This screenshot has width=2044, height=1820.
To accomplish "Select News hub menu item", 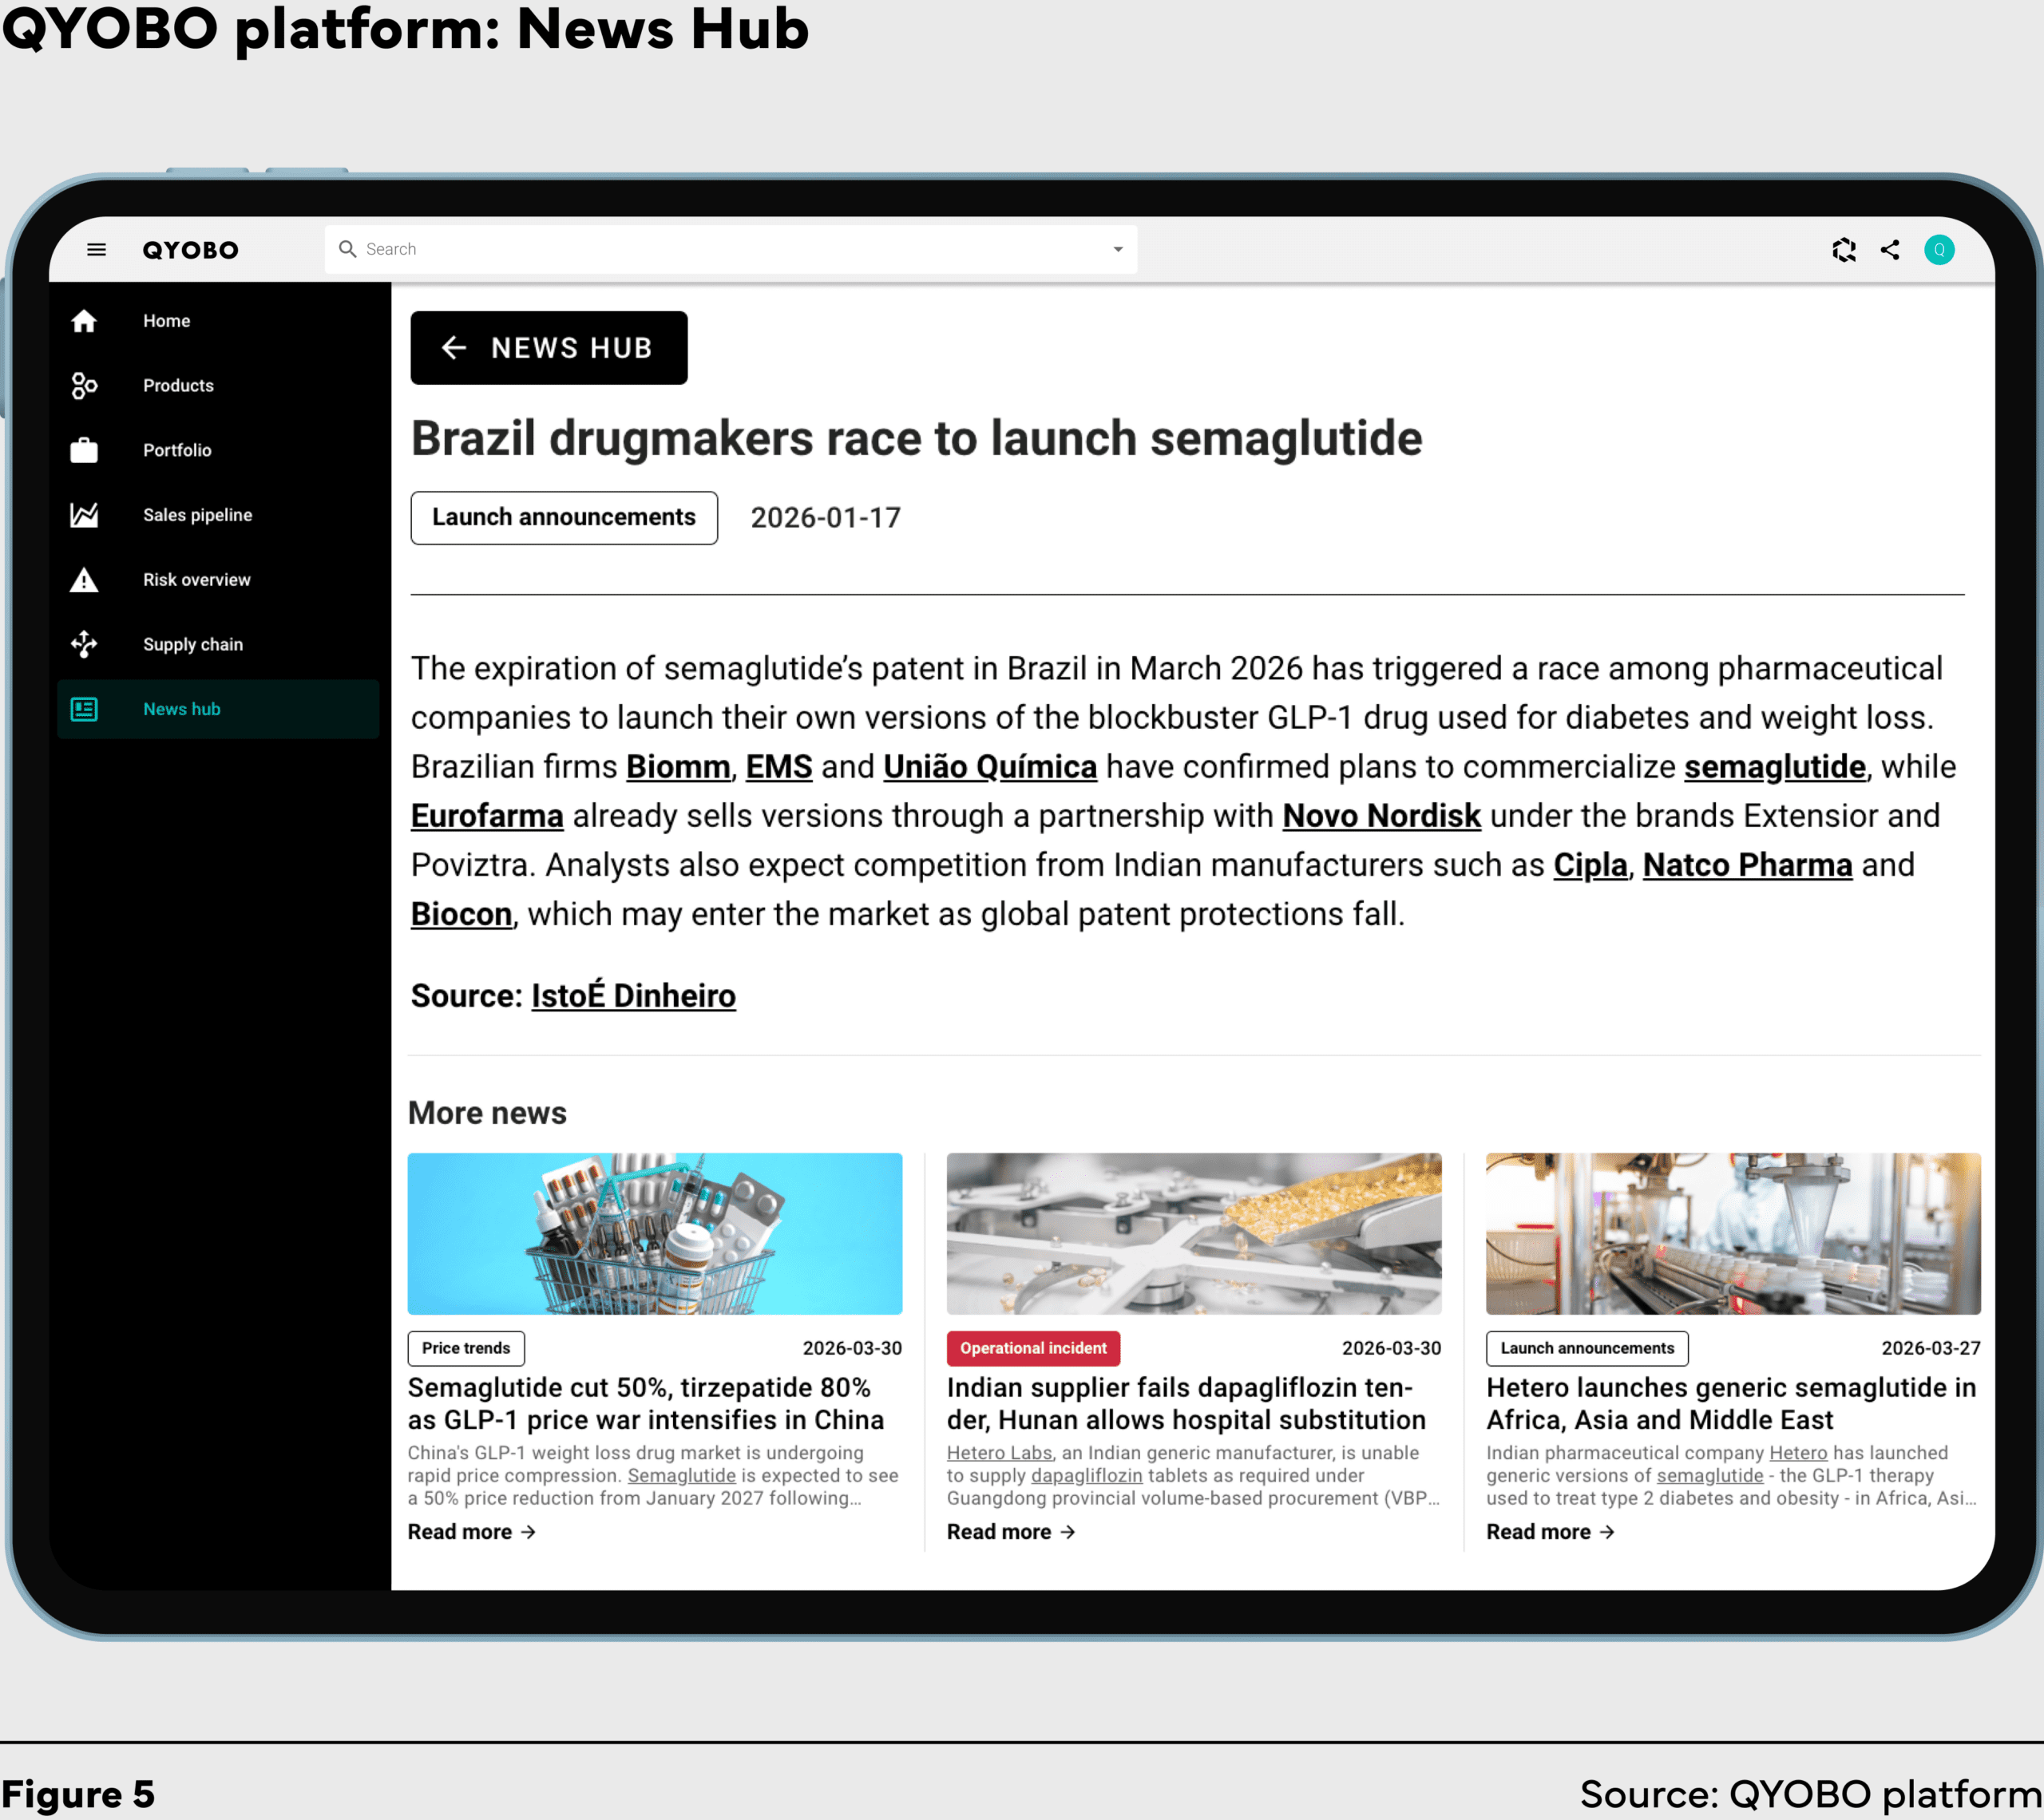I will pyautogui.click(x=181, y=709).
